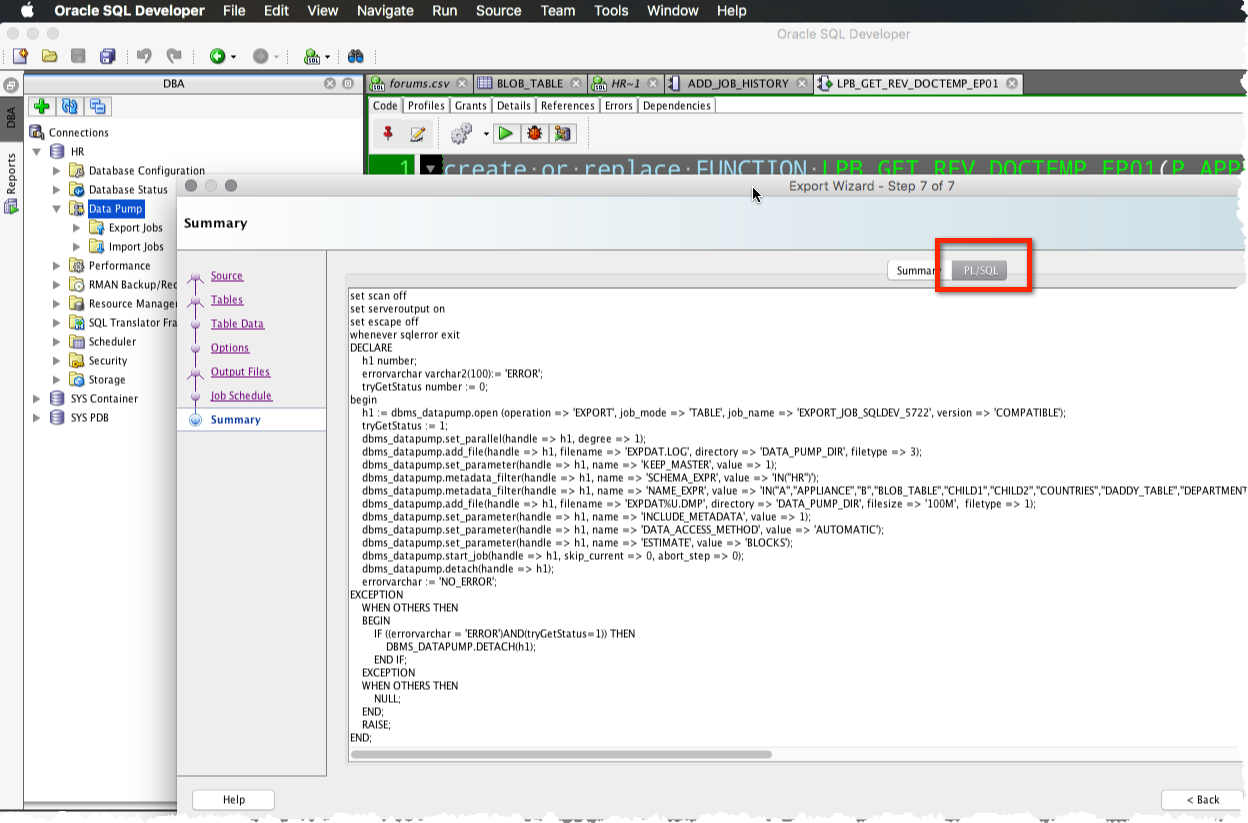This screenshot has height=823, width=1248.
Task: Click the PL/SQL code horizontal scrollbar
Action: point(562,755)
